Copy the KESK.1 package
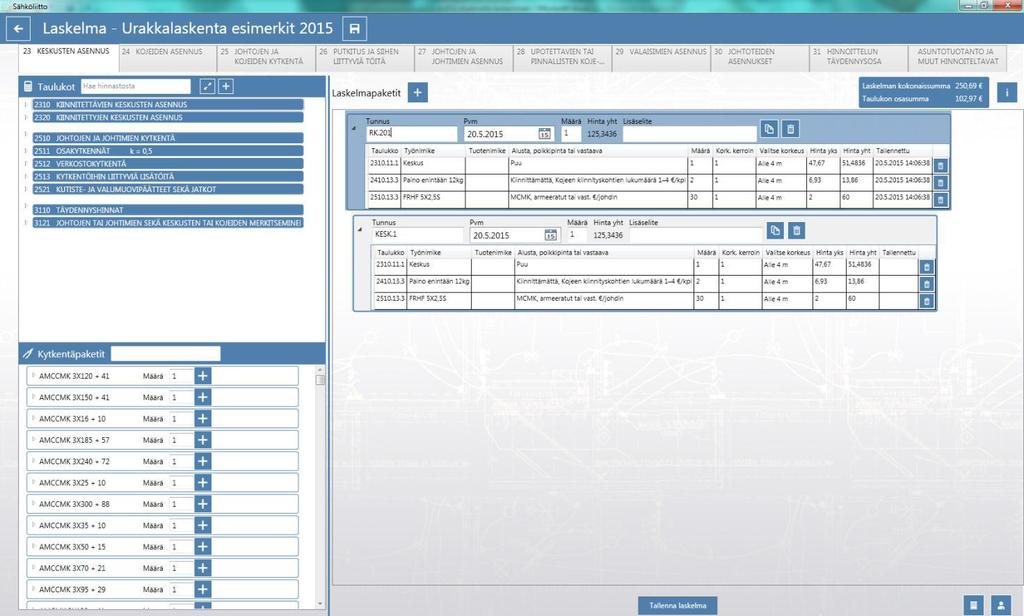1024x616 pixels. pos(775,230)
